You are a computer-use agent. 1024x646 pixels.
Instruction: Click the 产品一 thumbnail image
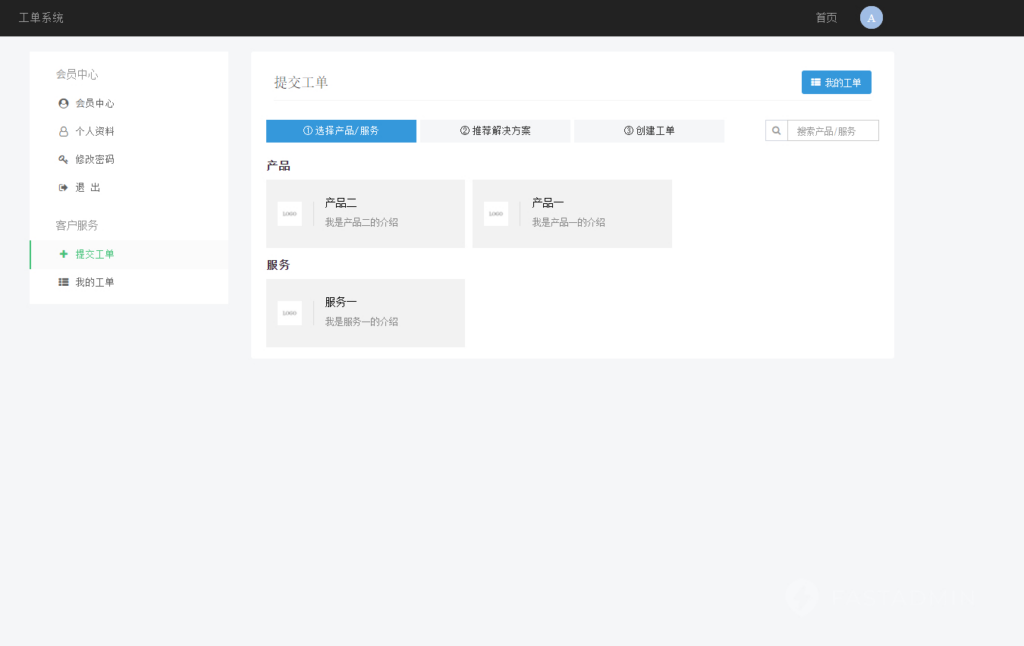pos(496,213)
